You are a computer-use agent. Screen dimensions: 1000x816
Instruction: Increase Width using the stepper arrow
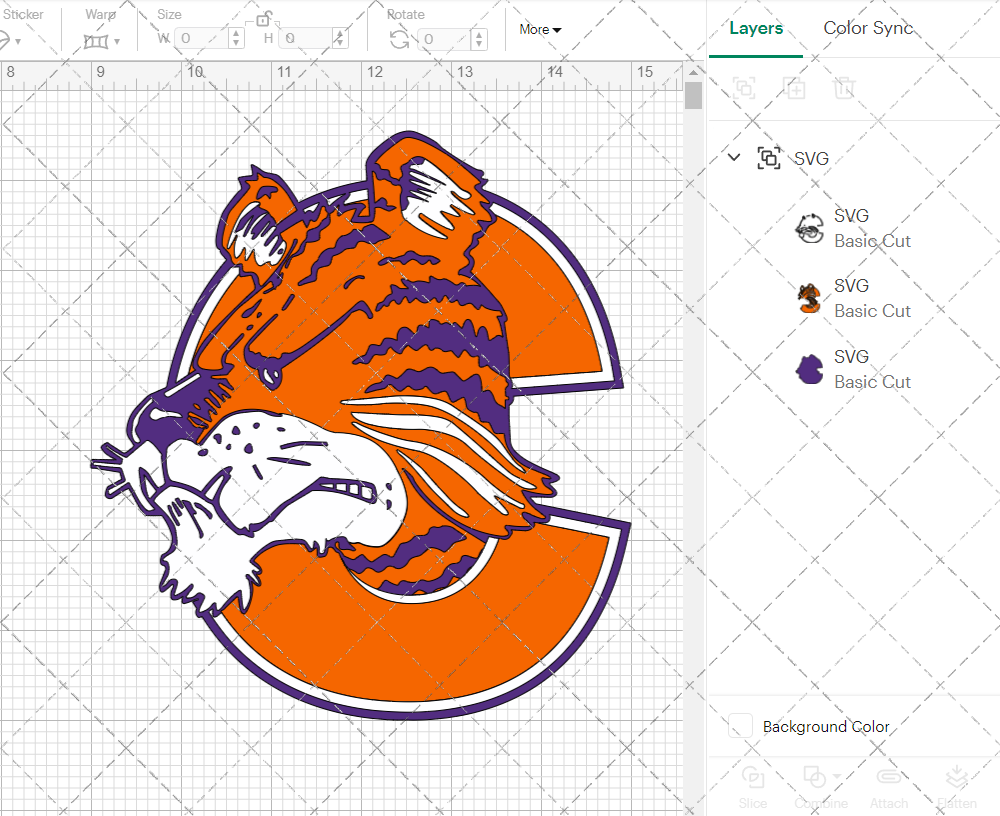tap(236, 33)
